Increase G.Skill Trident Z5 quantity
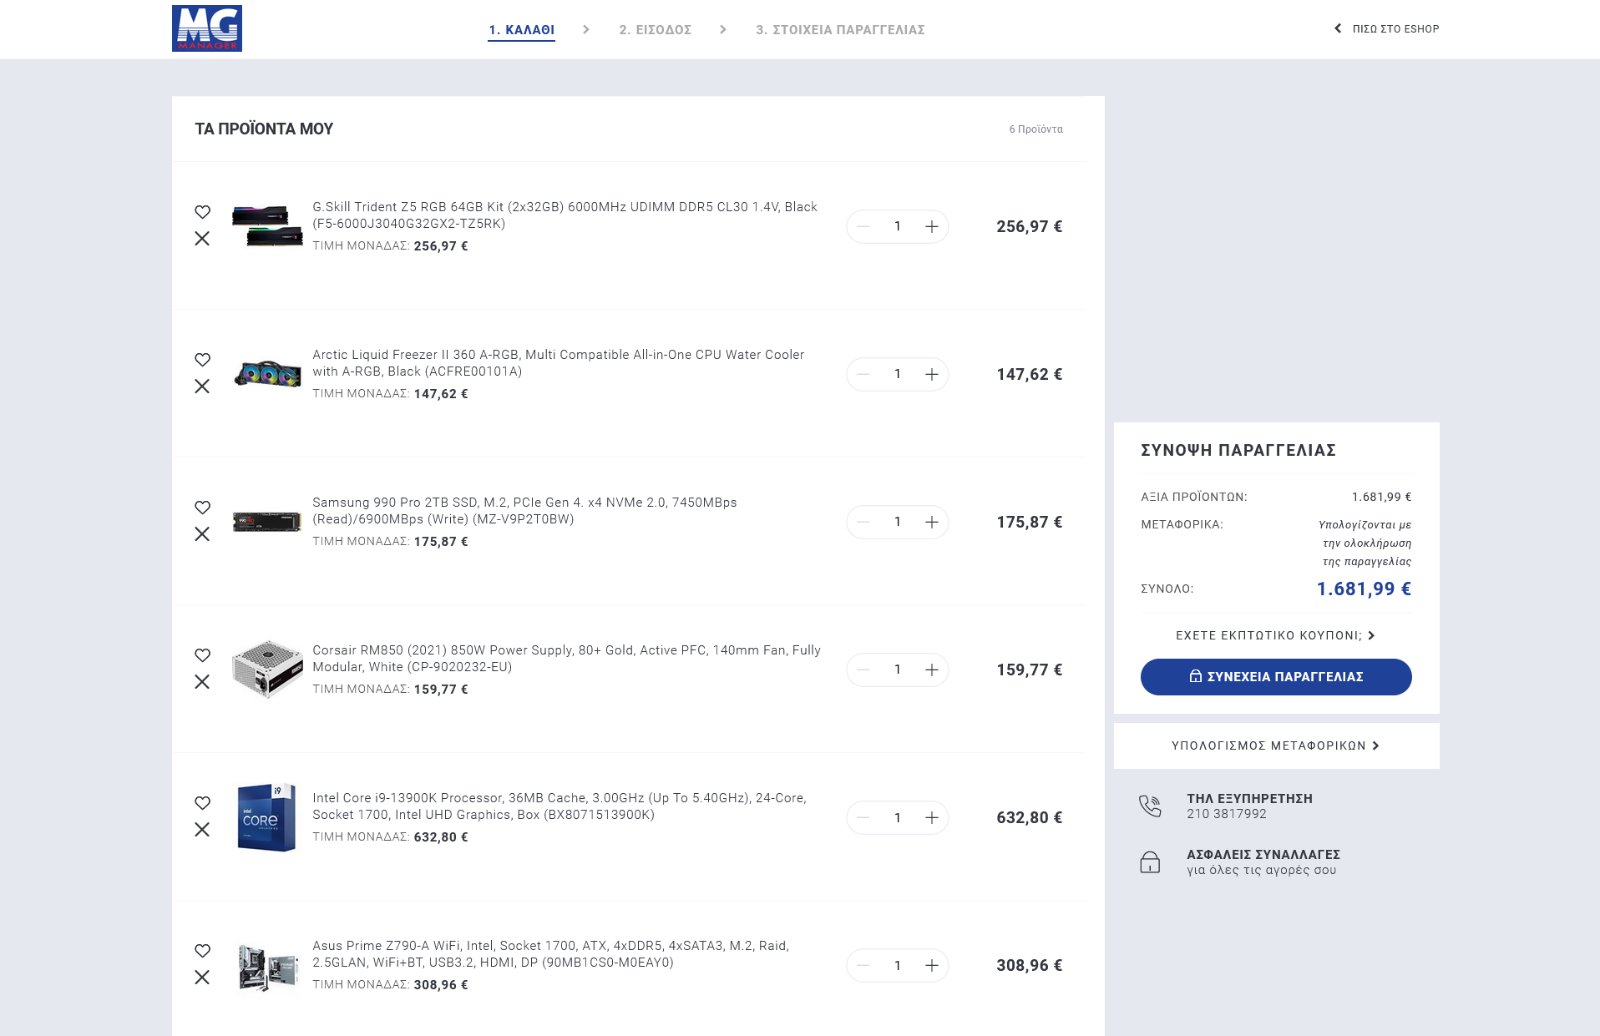 click(931, 226)
